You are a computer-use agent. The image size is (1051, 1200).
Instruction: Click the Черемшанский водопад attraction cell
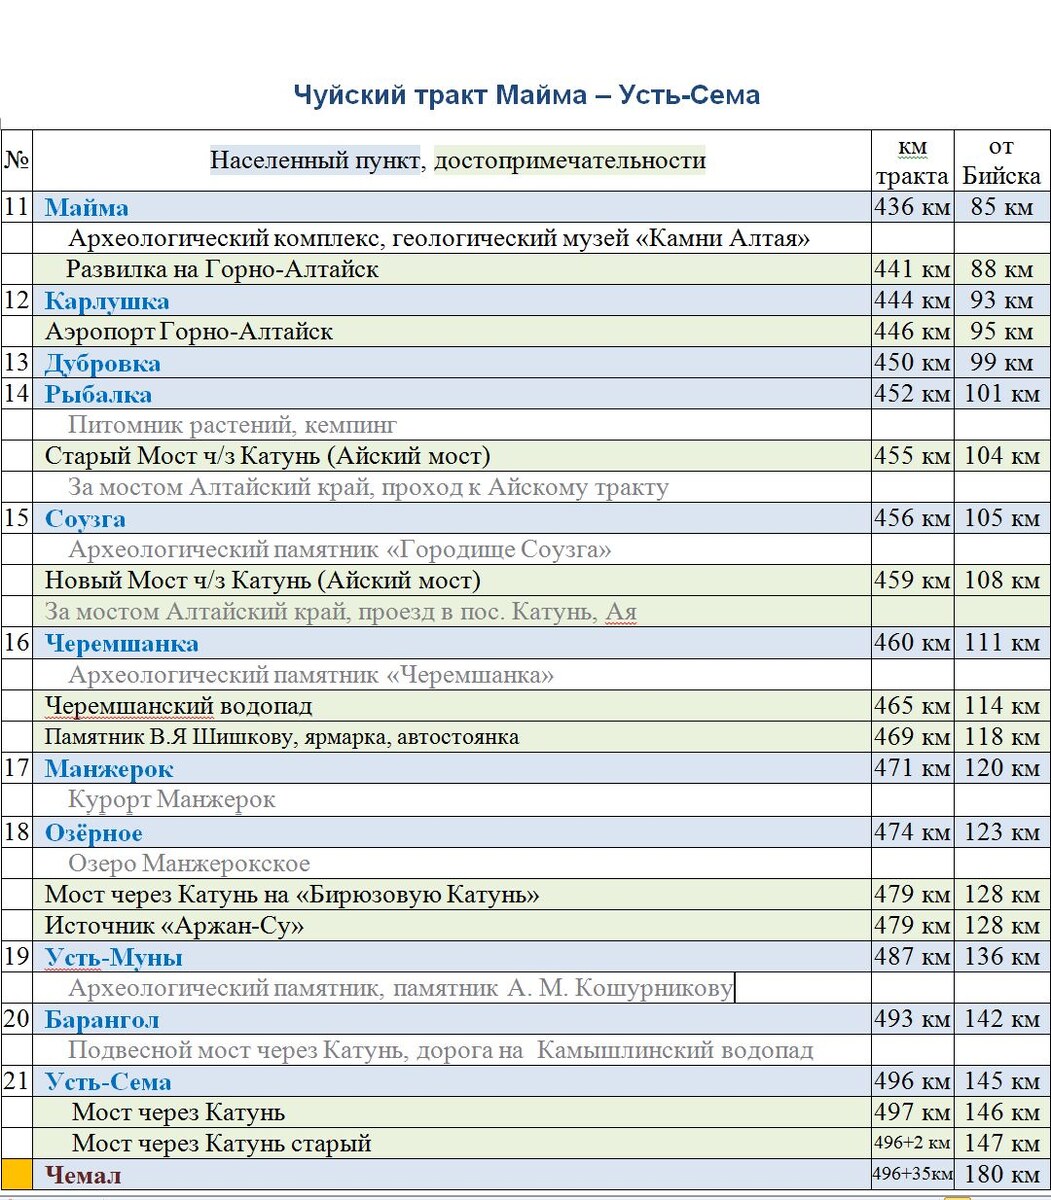click(179, 706)
